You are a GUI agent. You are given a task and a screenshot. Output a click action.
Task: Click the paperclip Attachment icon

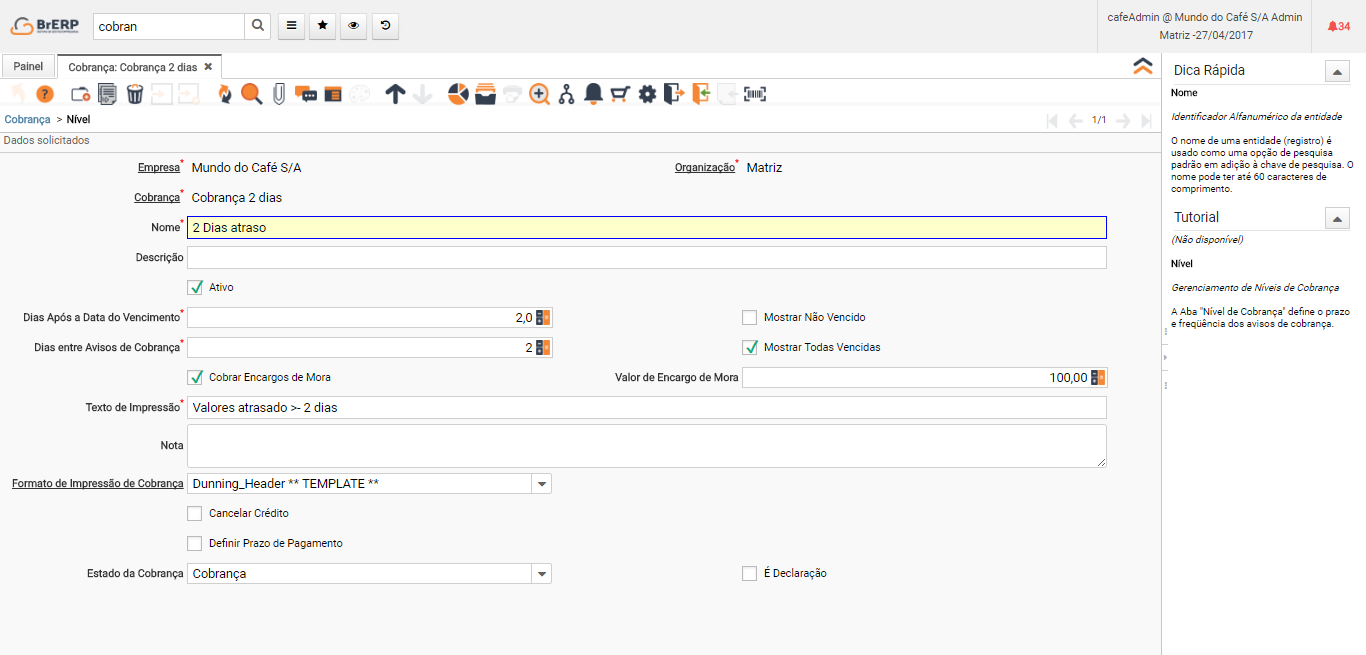279,94
